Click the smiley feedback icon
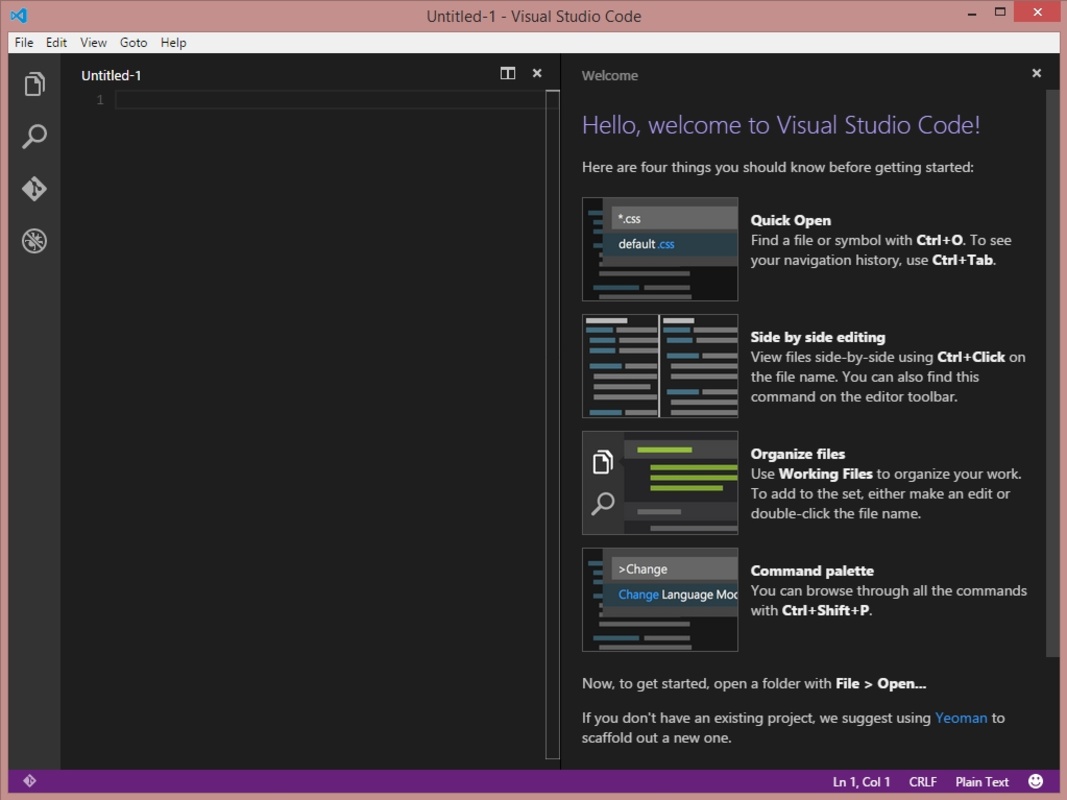1067x800 pixels. (1036, 781)
